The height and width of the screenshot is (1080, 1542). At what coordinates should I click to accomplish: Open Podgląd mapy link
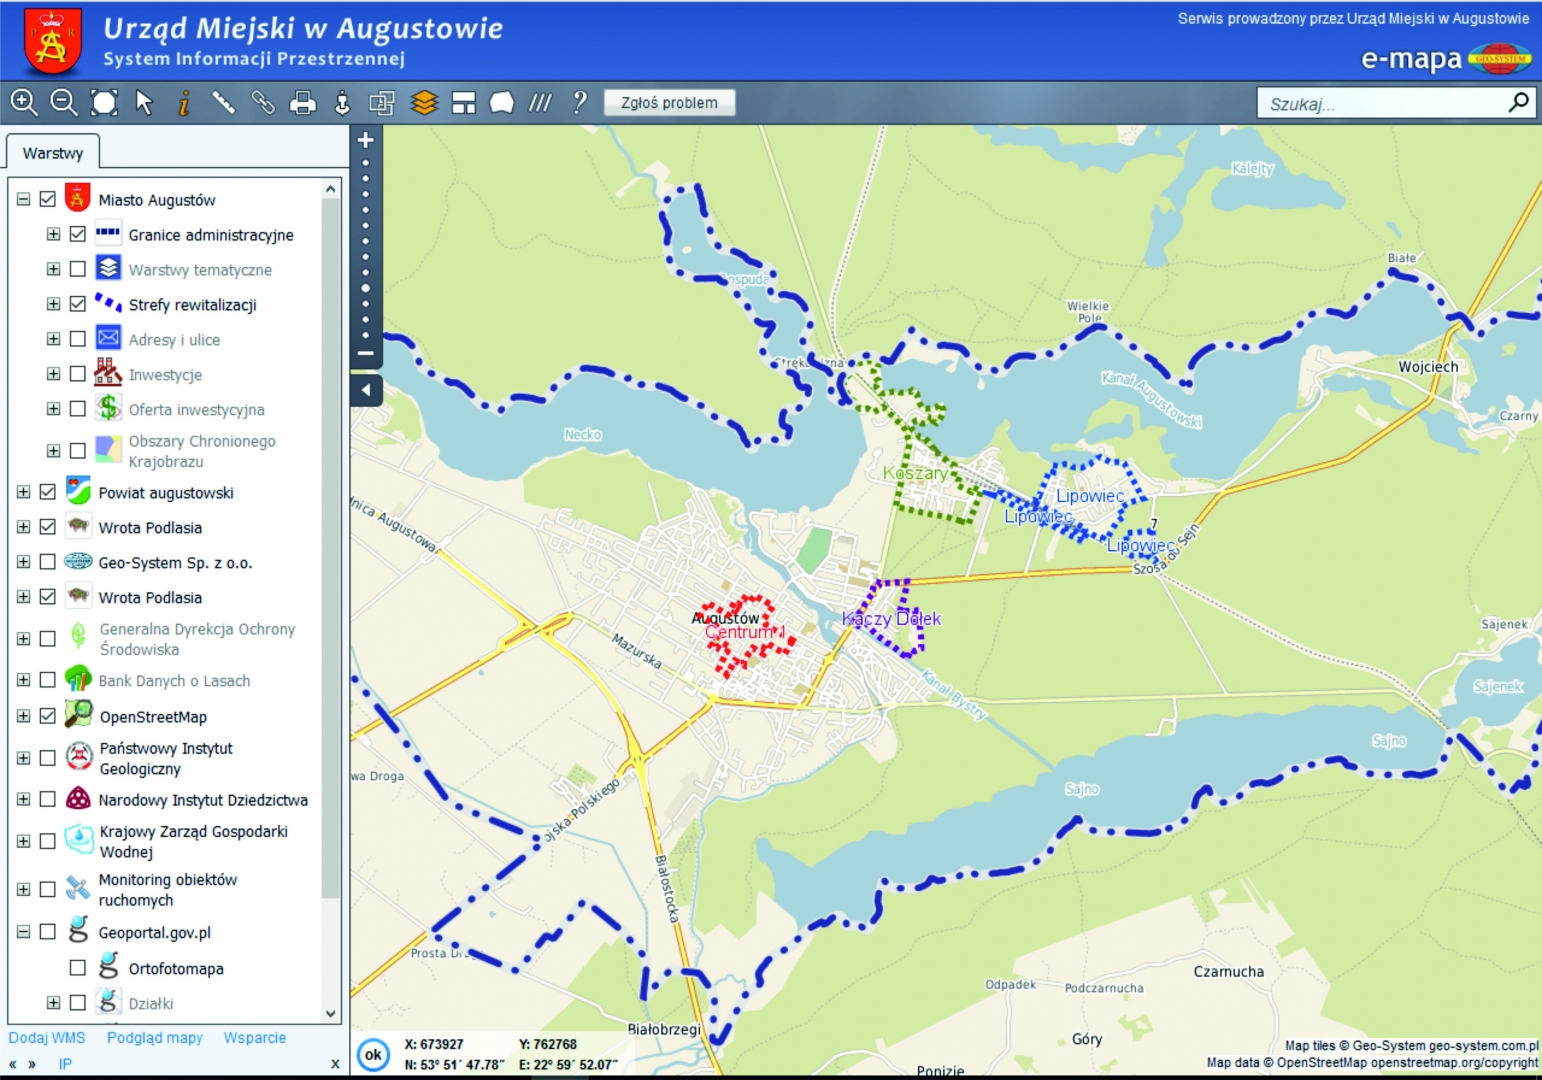[x=155, y=1038]
